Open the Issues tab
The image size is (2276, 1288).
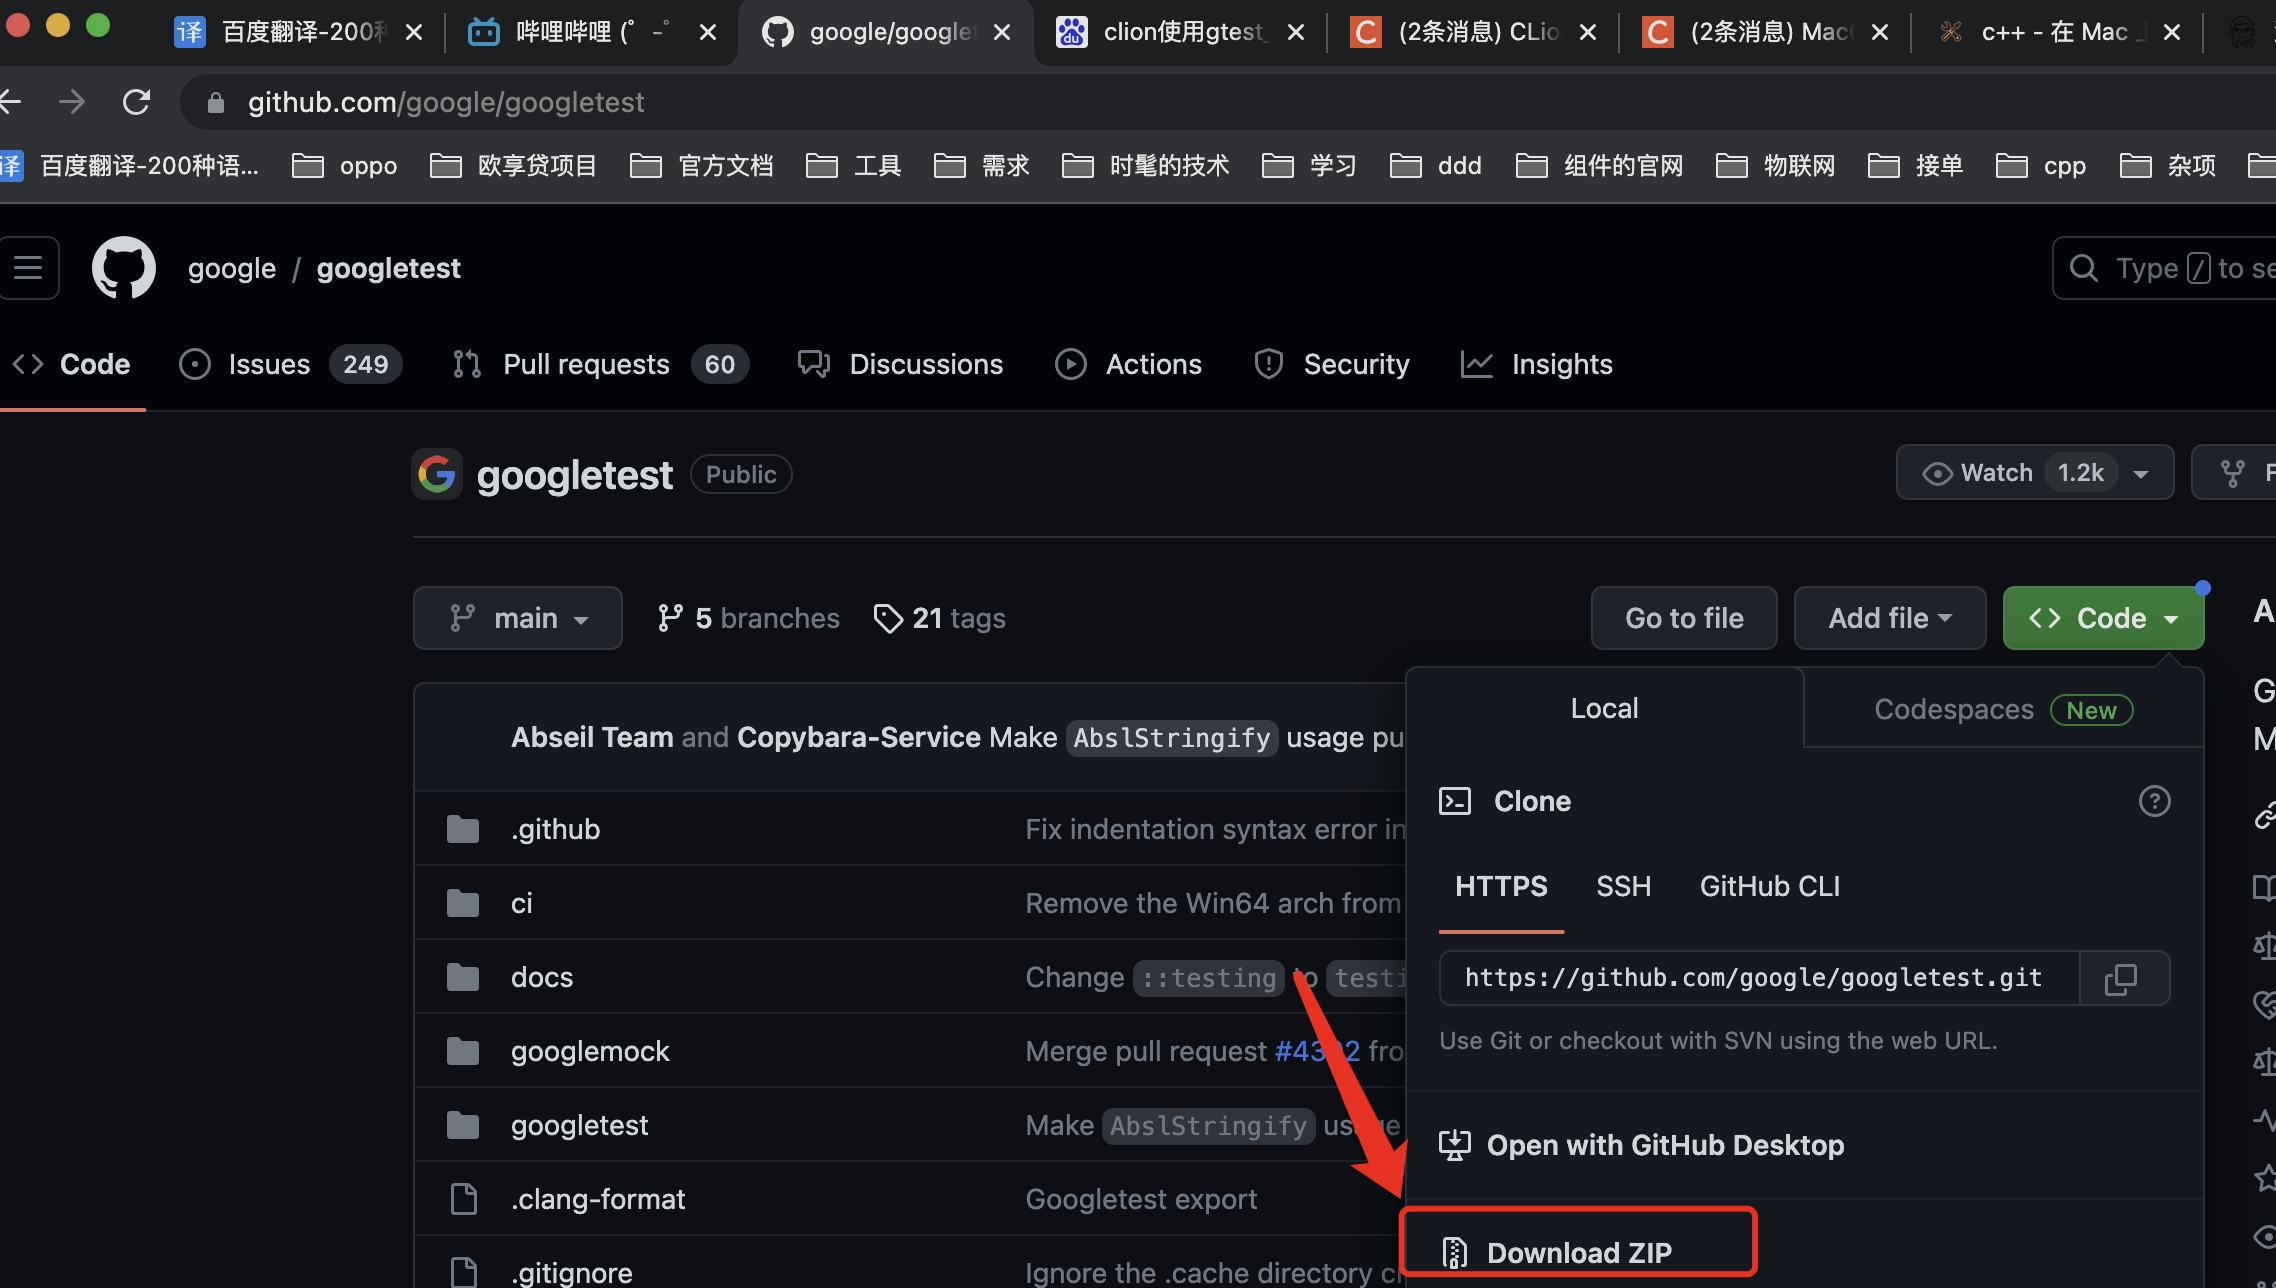click(x=290, y=364)
